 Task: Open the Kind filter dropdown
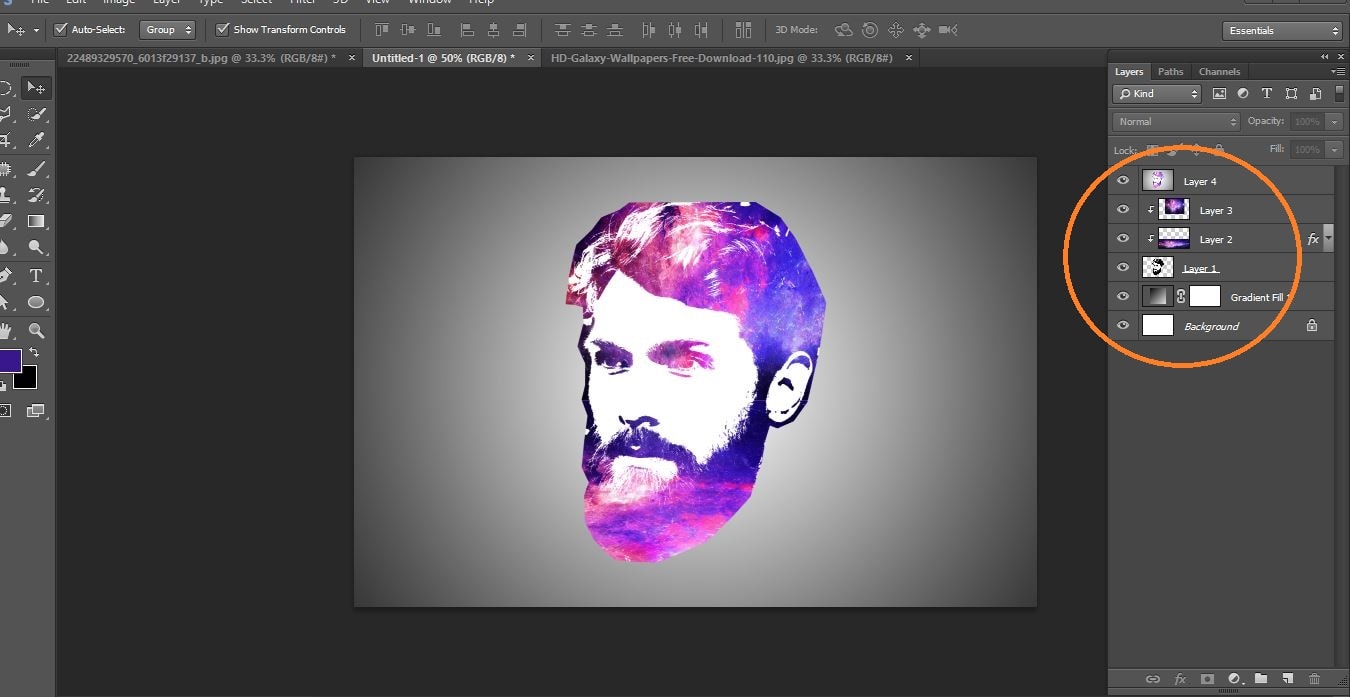(1156, 93)
